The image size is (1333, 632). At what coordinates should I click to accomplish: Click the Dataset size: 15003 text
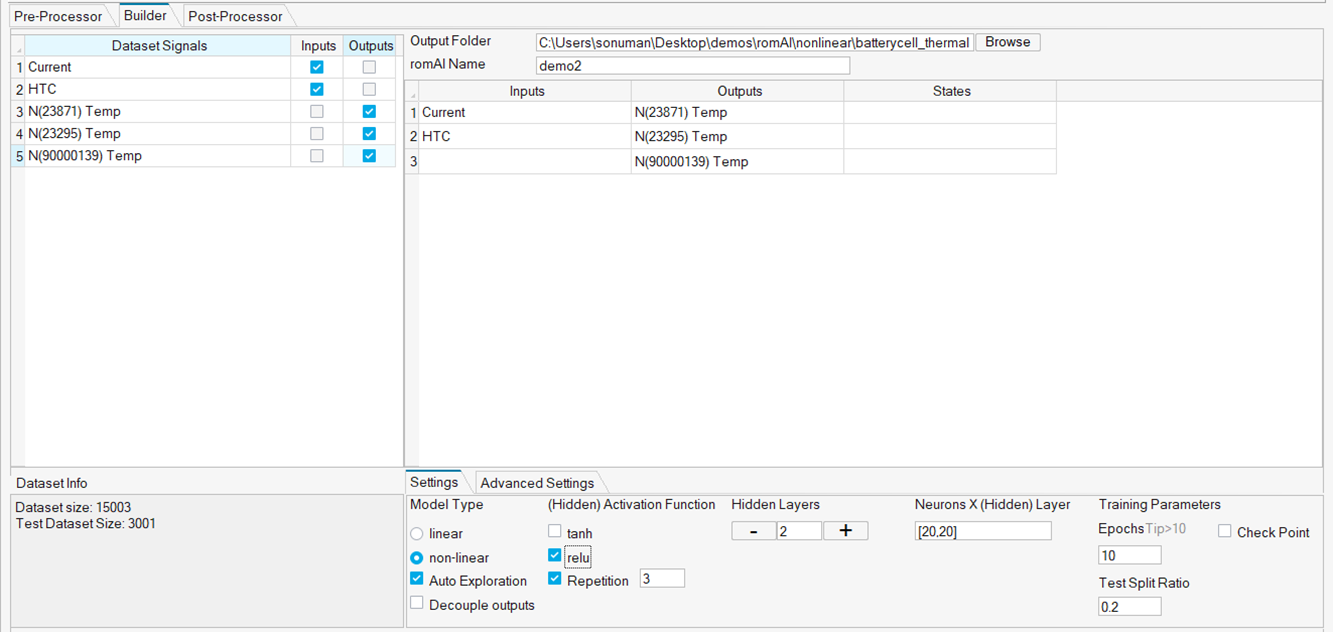pyautogui.click(x=73, y=507)
